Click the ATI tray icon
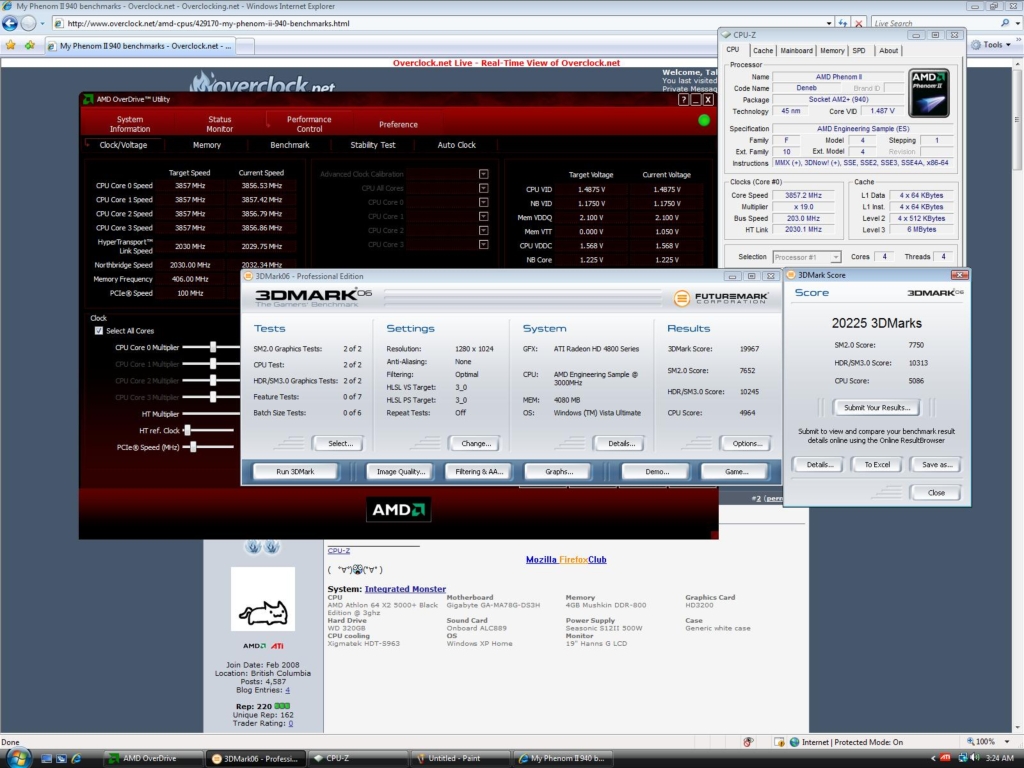Viewport: 1024px width, 768px height. point(945,758)
